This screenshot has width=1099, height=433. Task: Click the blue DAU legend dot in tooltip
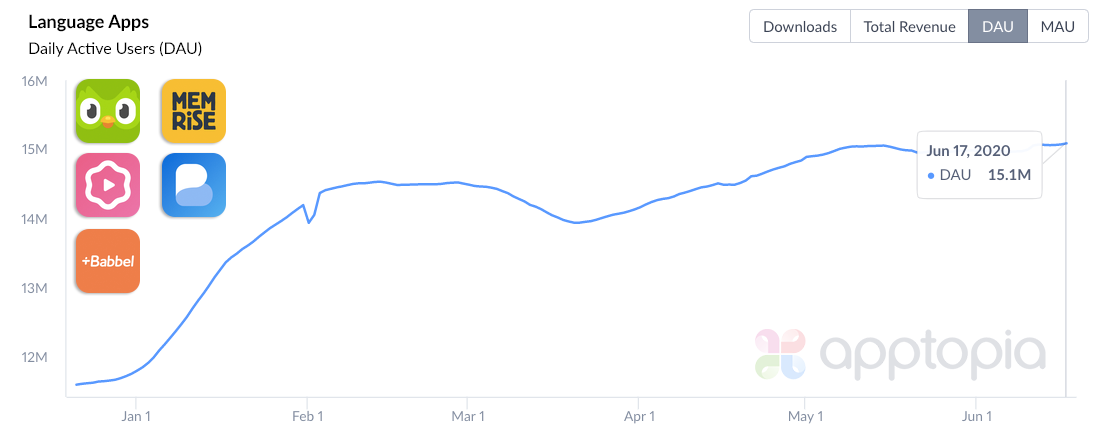(x=931, y=176)
